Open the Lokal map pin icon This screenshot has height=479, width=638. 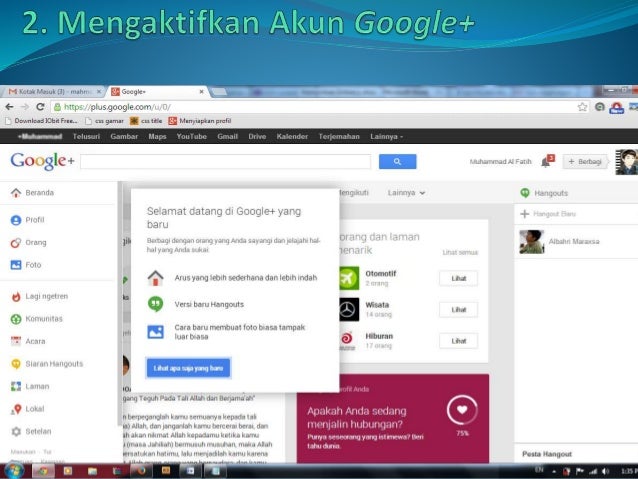16,409
